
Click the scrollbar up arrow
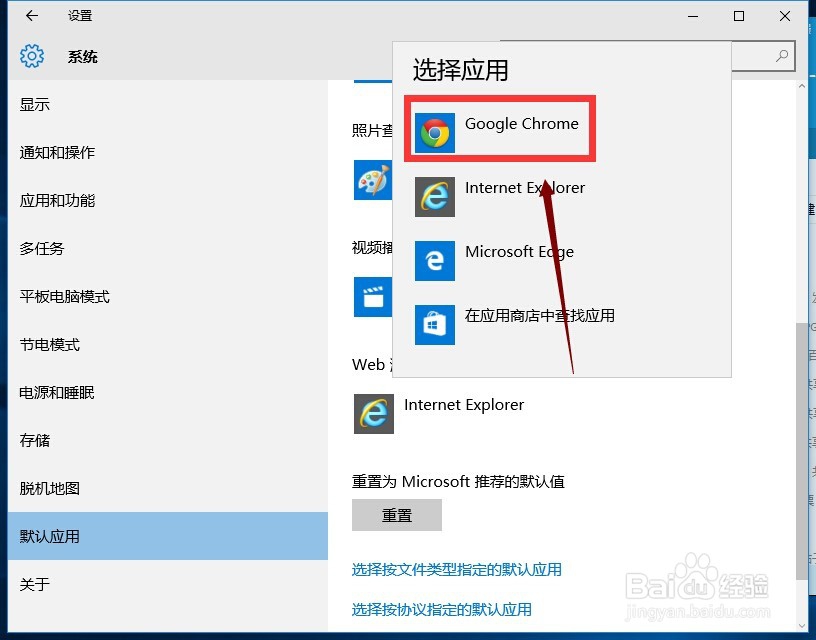tap(801, 86)
